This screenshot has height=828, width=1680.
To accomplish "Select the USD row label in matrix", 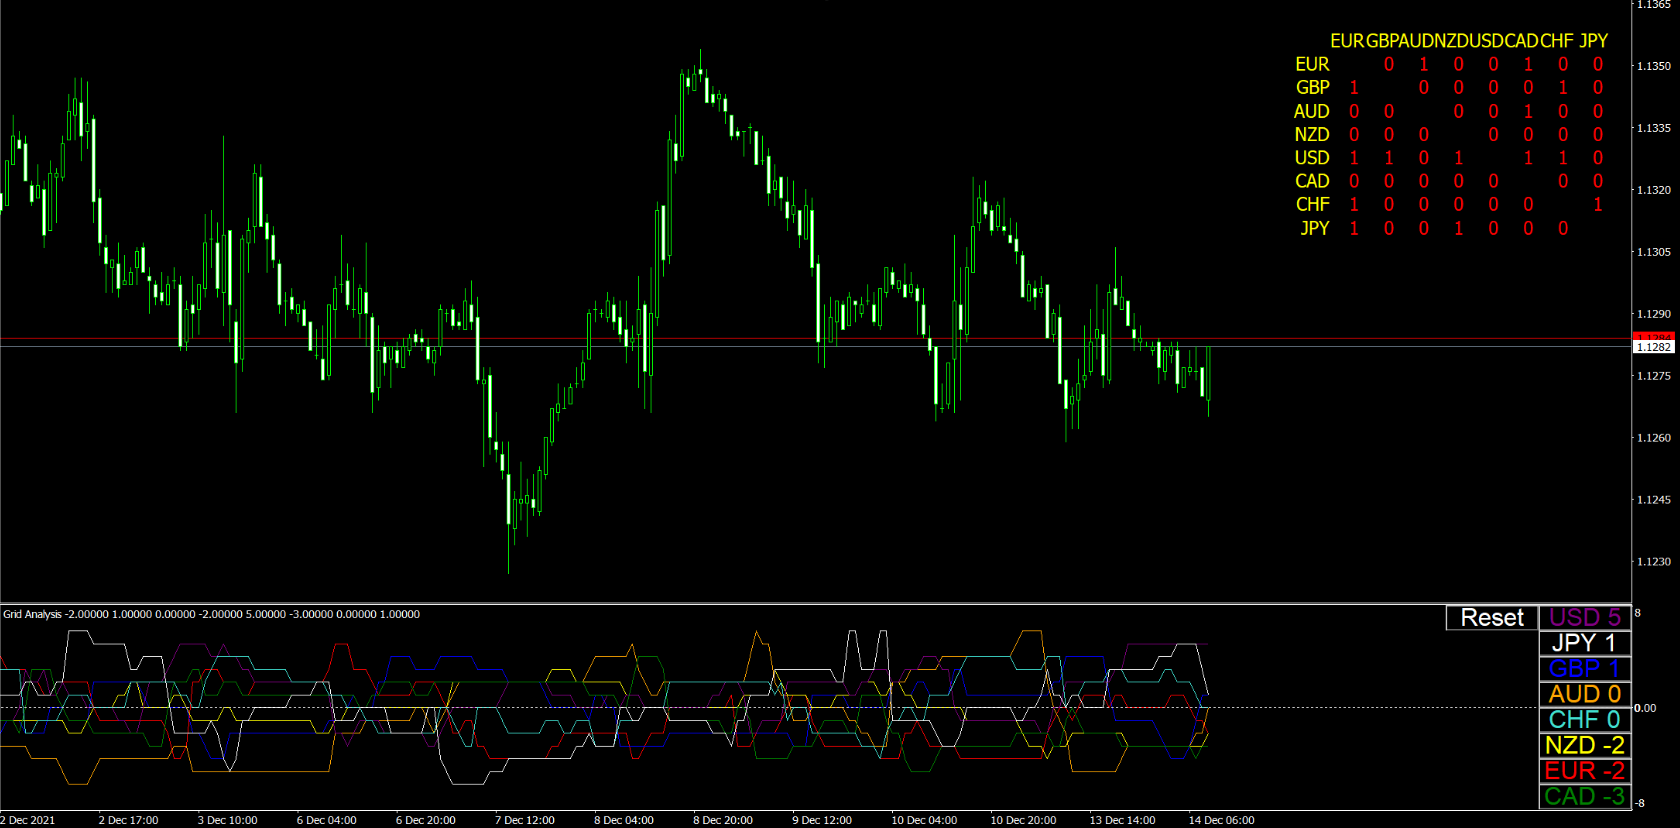I will (1312, 158).
